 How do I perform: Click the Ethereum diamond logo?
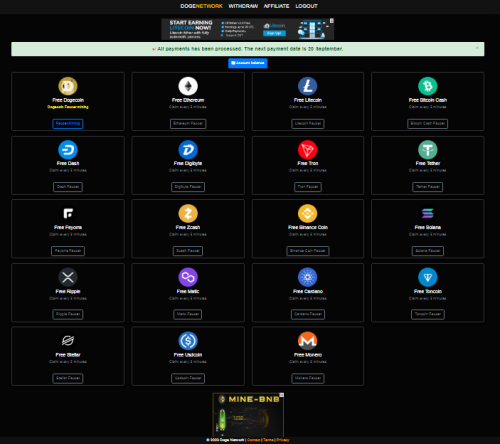click(x=188, y=86)
